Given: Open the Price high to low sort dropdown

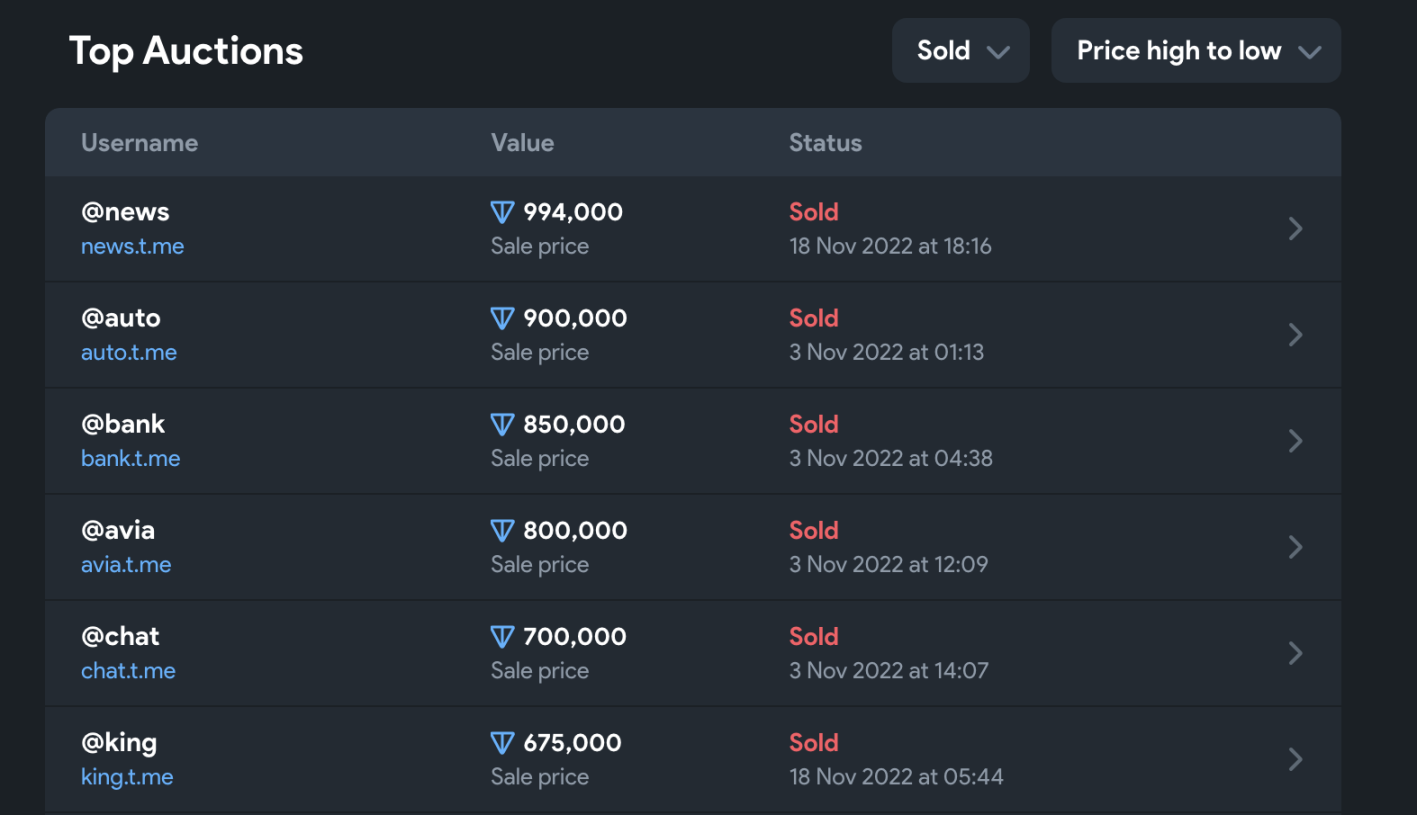Looking at the screenshot, I should [1196, 50].
